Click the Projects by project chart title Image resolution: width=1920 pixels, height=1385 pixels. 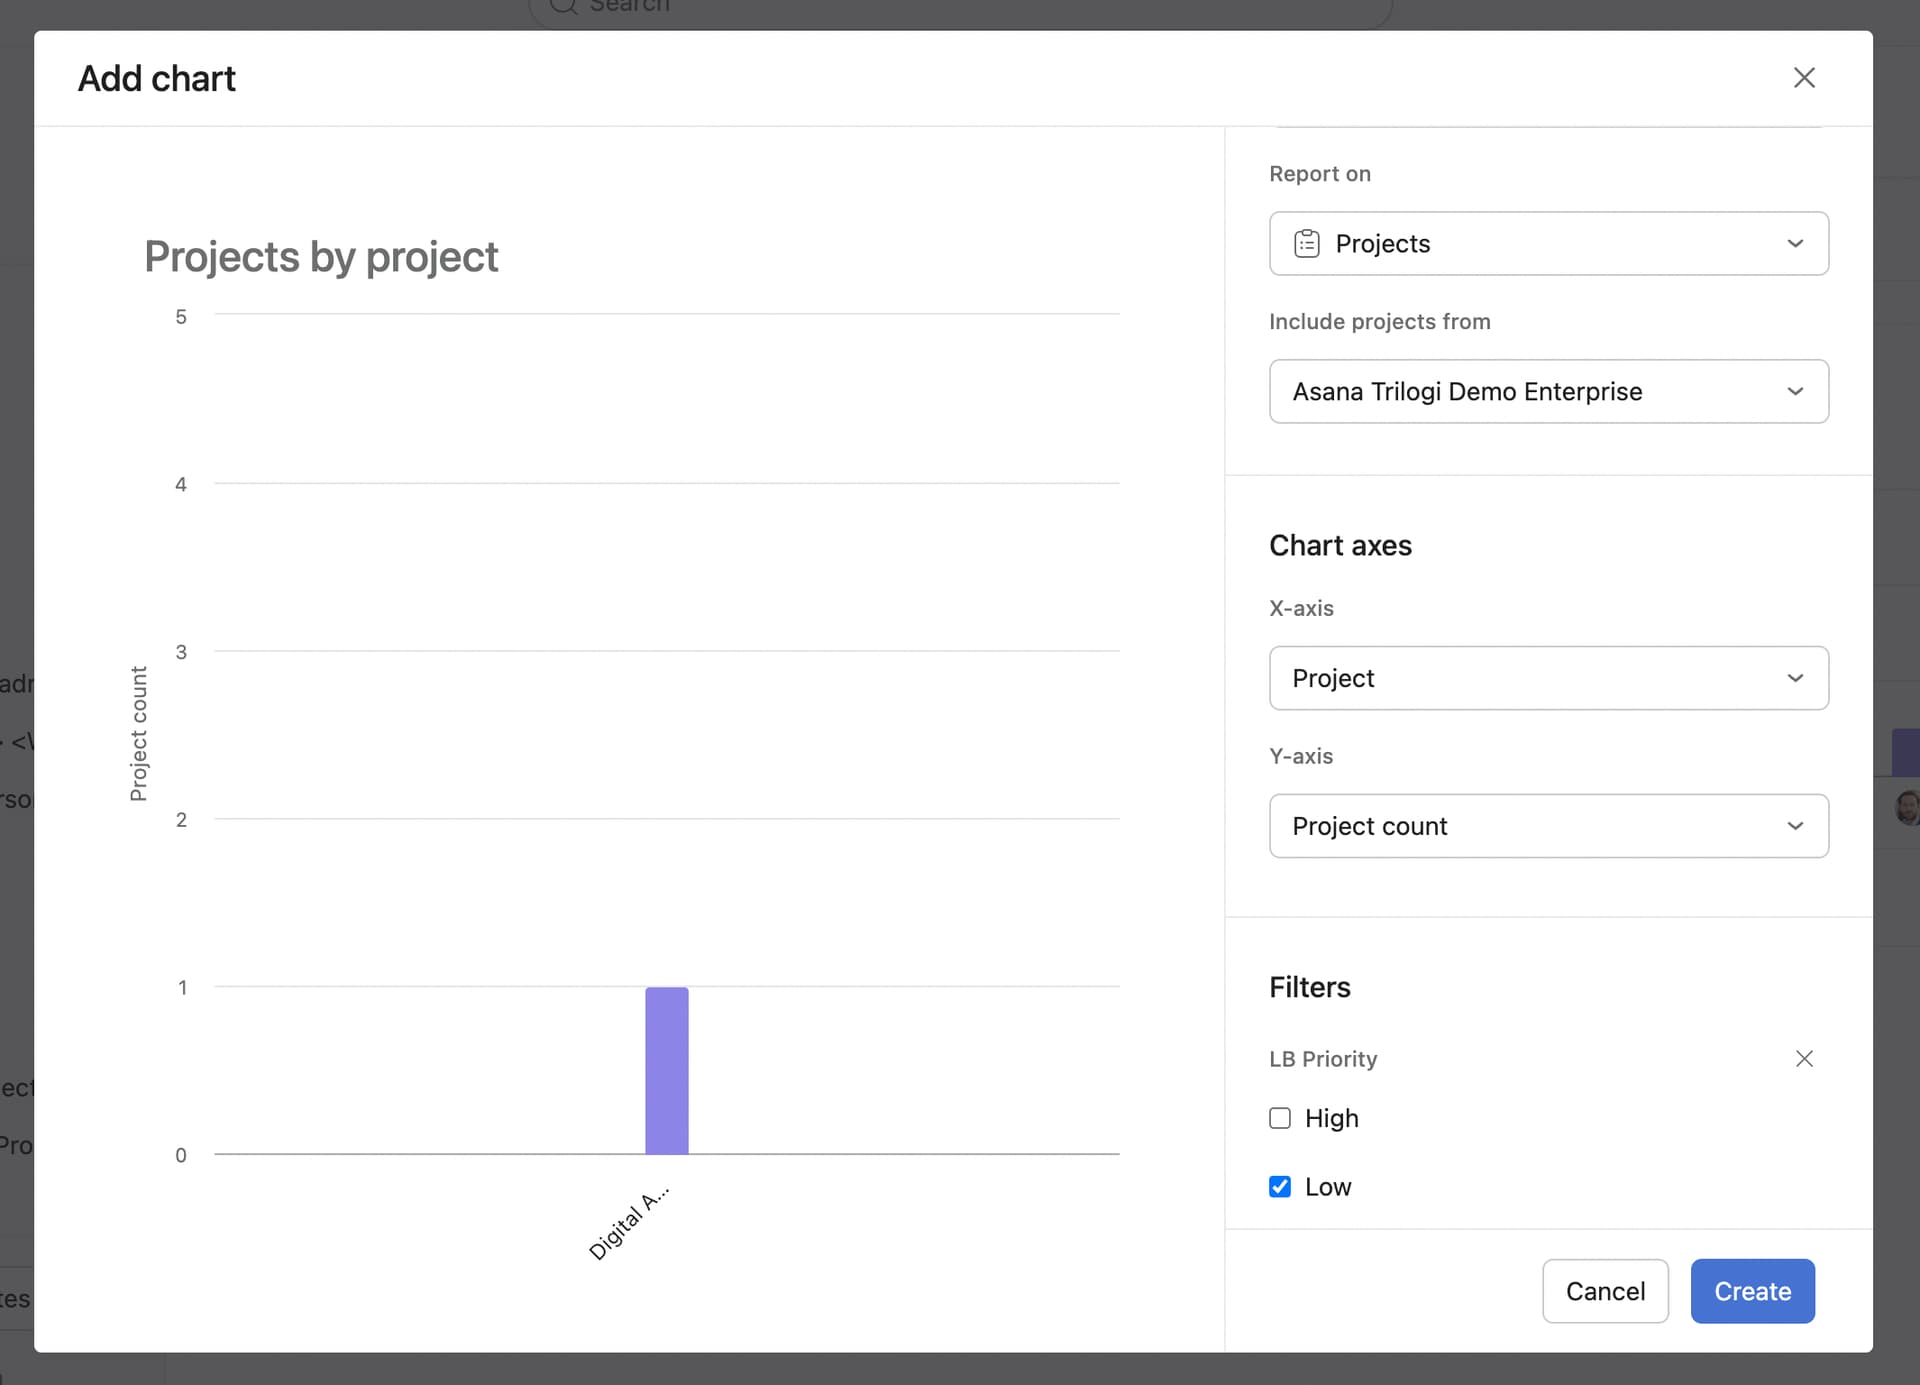(321, 257)
